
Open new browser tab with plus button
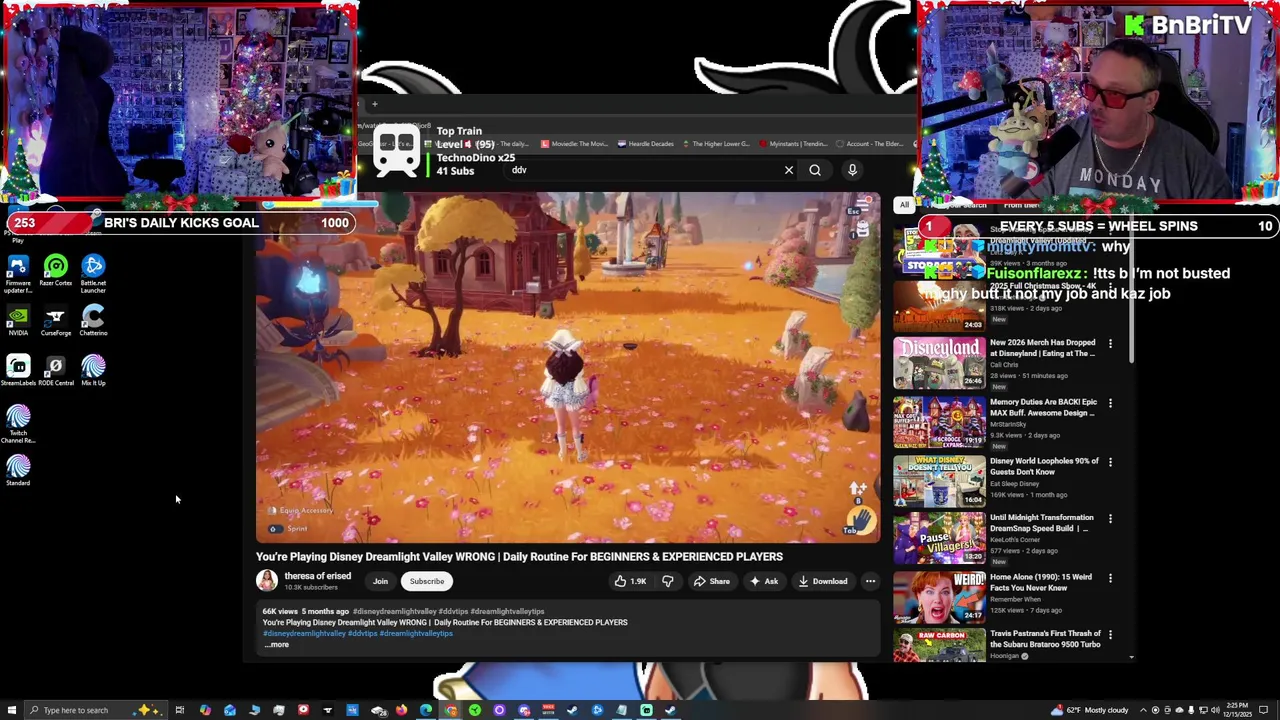(x=375, y=104)
